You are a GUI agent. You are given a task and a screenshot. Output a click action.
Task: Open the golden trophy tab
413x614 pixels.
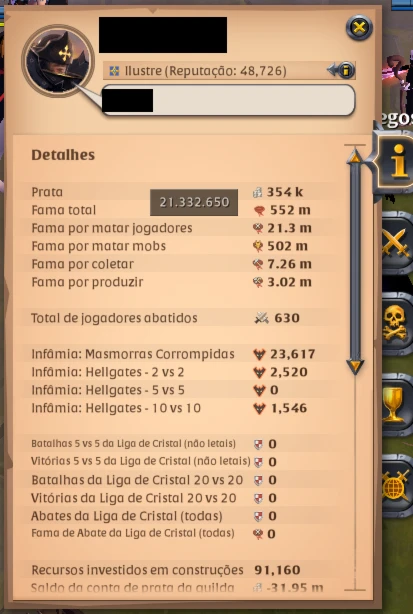click(x=397, y=405)
